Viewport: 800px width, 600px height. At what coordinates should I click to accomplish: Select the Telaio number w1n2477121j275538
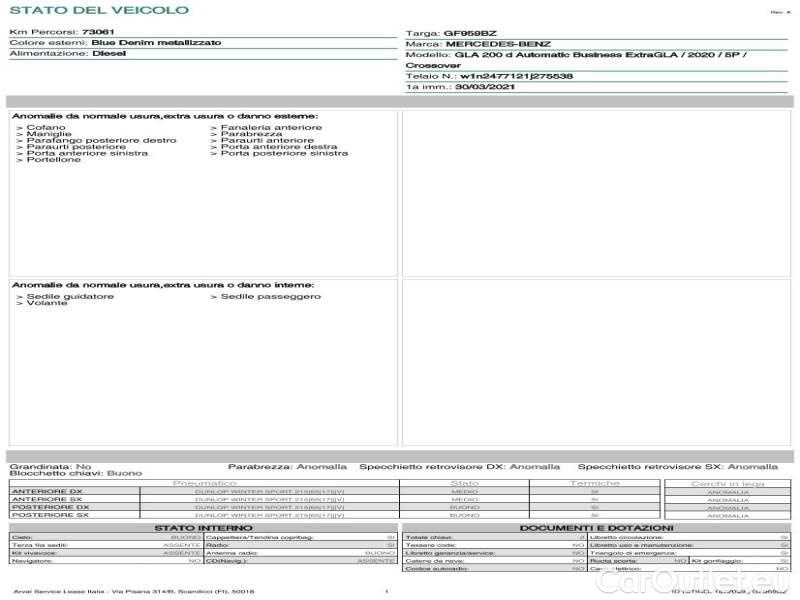516,76
